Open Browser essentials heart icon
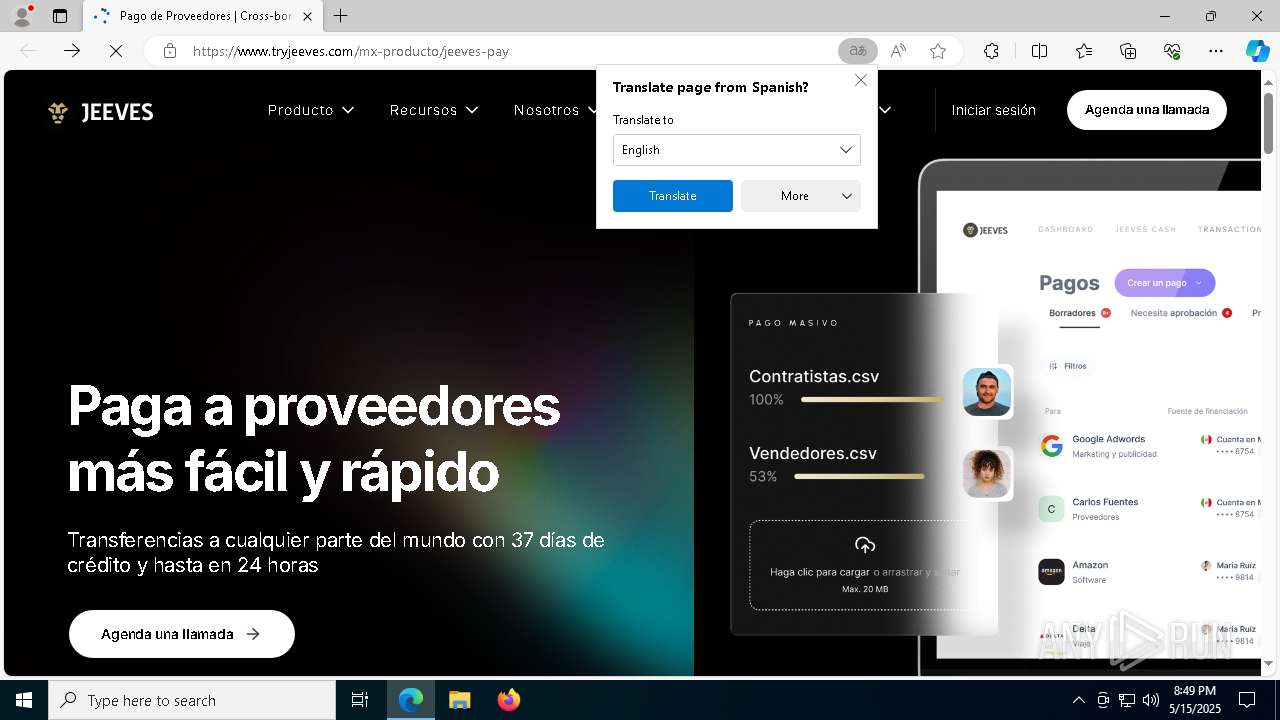Screen dimensions: 1280x720 click(x=1172, y=51)
